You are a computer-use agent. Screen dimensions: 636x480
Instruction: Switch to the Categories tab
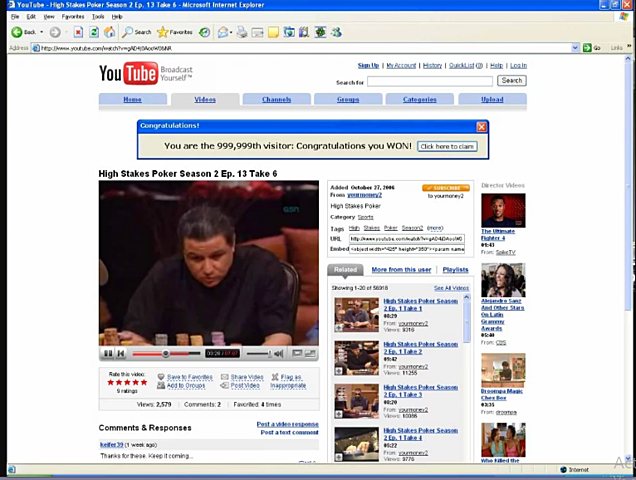coord(420,99)
